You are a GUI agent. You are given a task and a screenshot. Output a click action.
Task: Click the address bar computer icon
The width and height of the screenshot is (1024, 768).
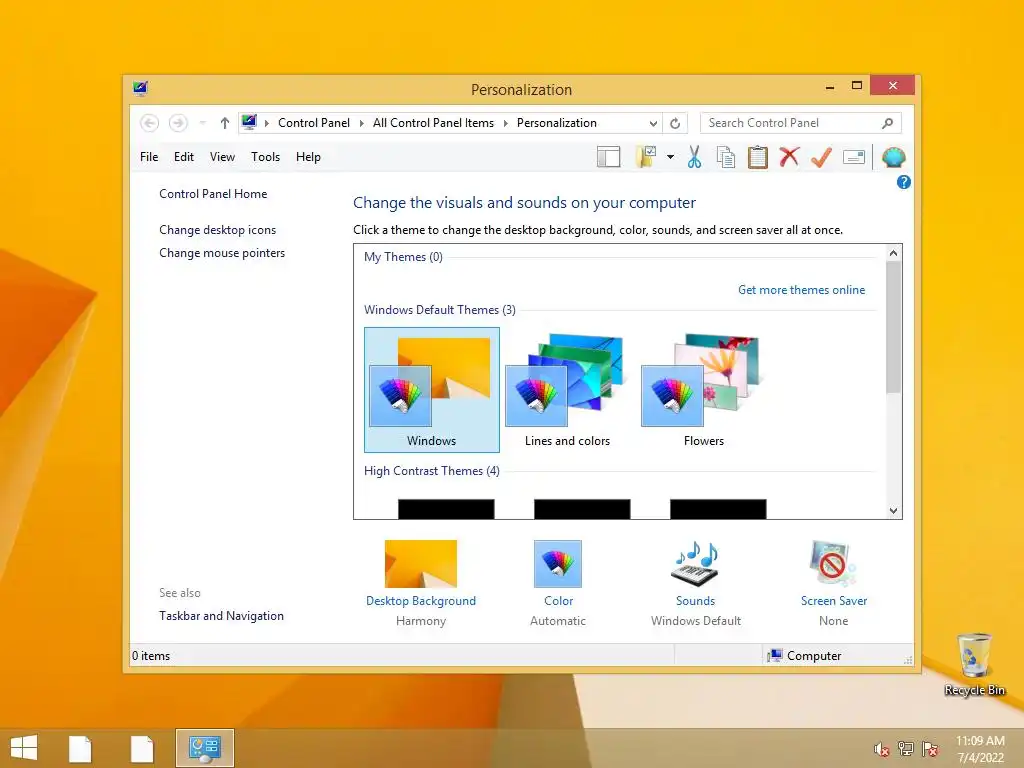tap(249, 122)
